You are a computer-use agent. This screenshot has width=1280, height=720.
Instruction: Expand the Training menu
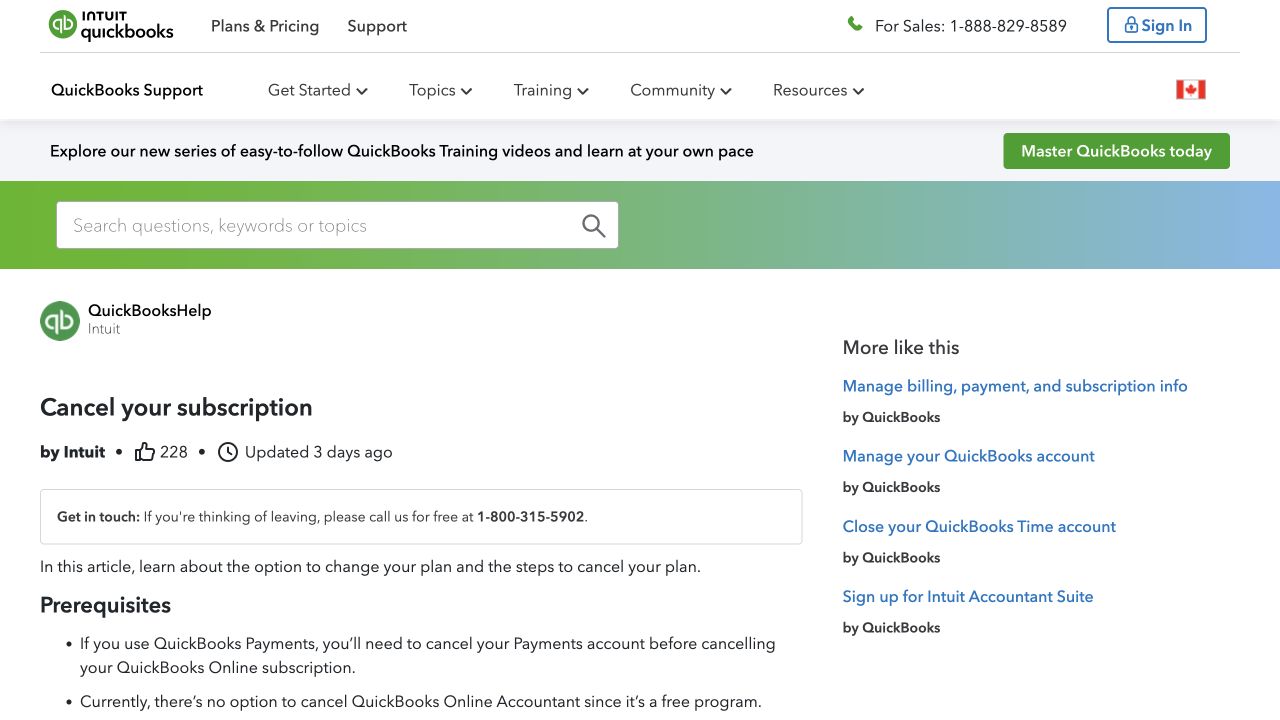click(552, 90)
